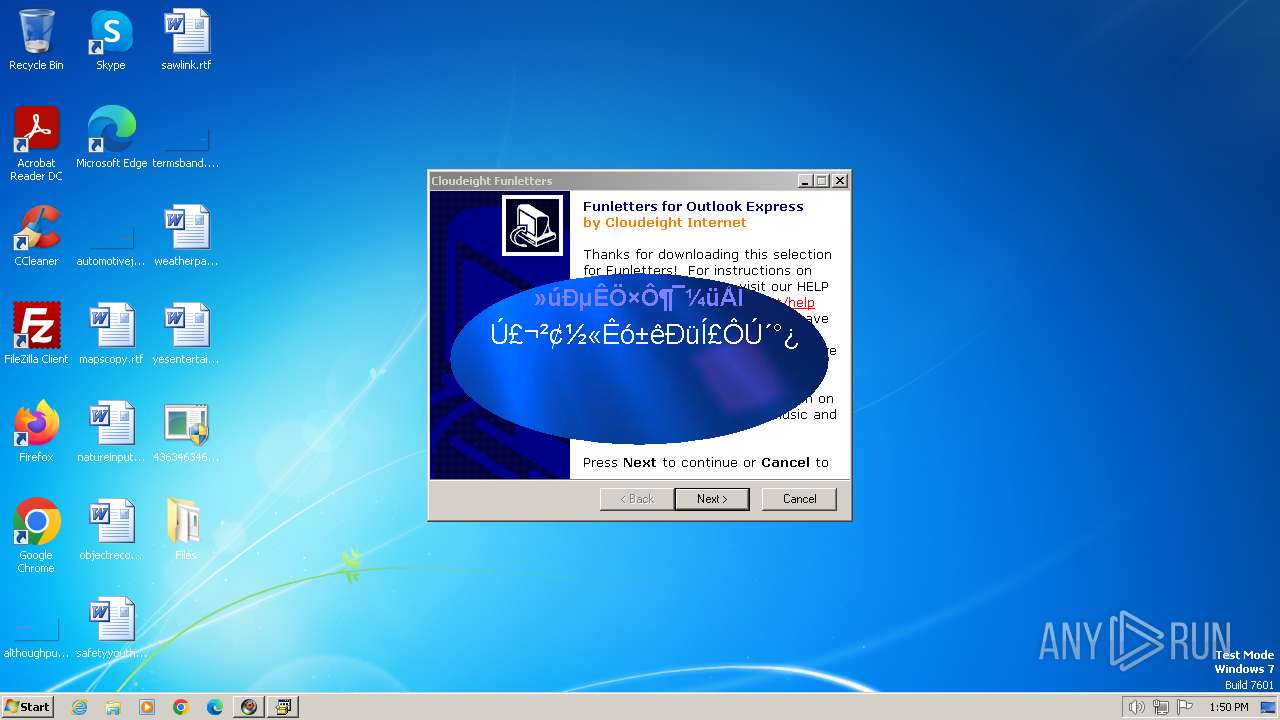
Task: Open the Windows Start menu
Action: pyautogui.click(x=27, y=707)
